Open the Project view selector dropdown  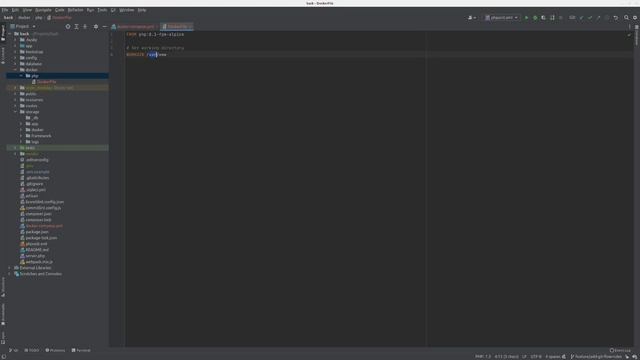pyautogui.click(x=23, y=27)
